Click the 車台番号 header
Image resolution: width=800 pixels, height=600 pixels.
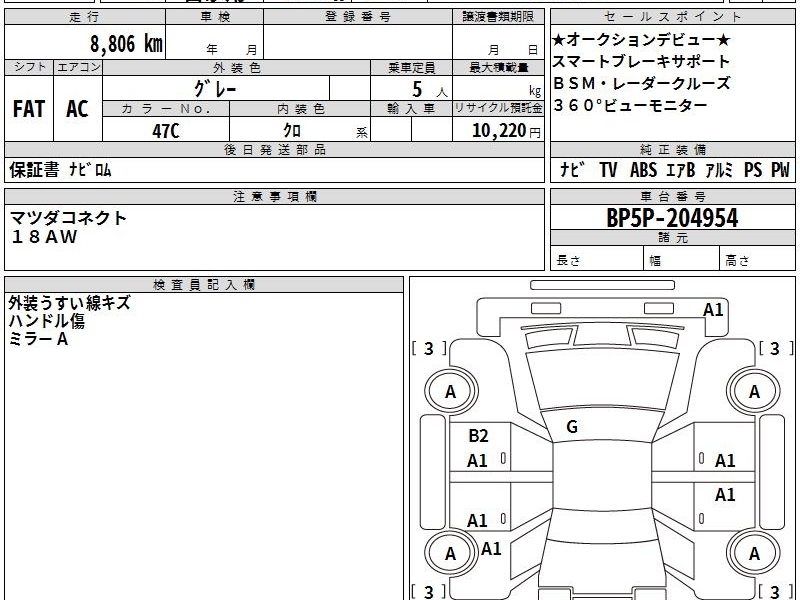pyautogui.click(x=672, y=196)
